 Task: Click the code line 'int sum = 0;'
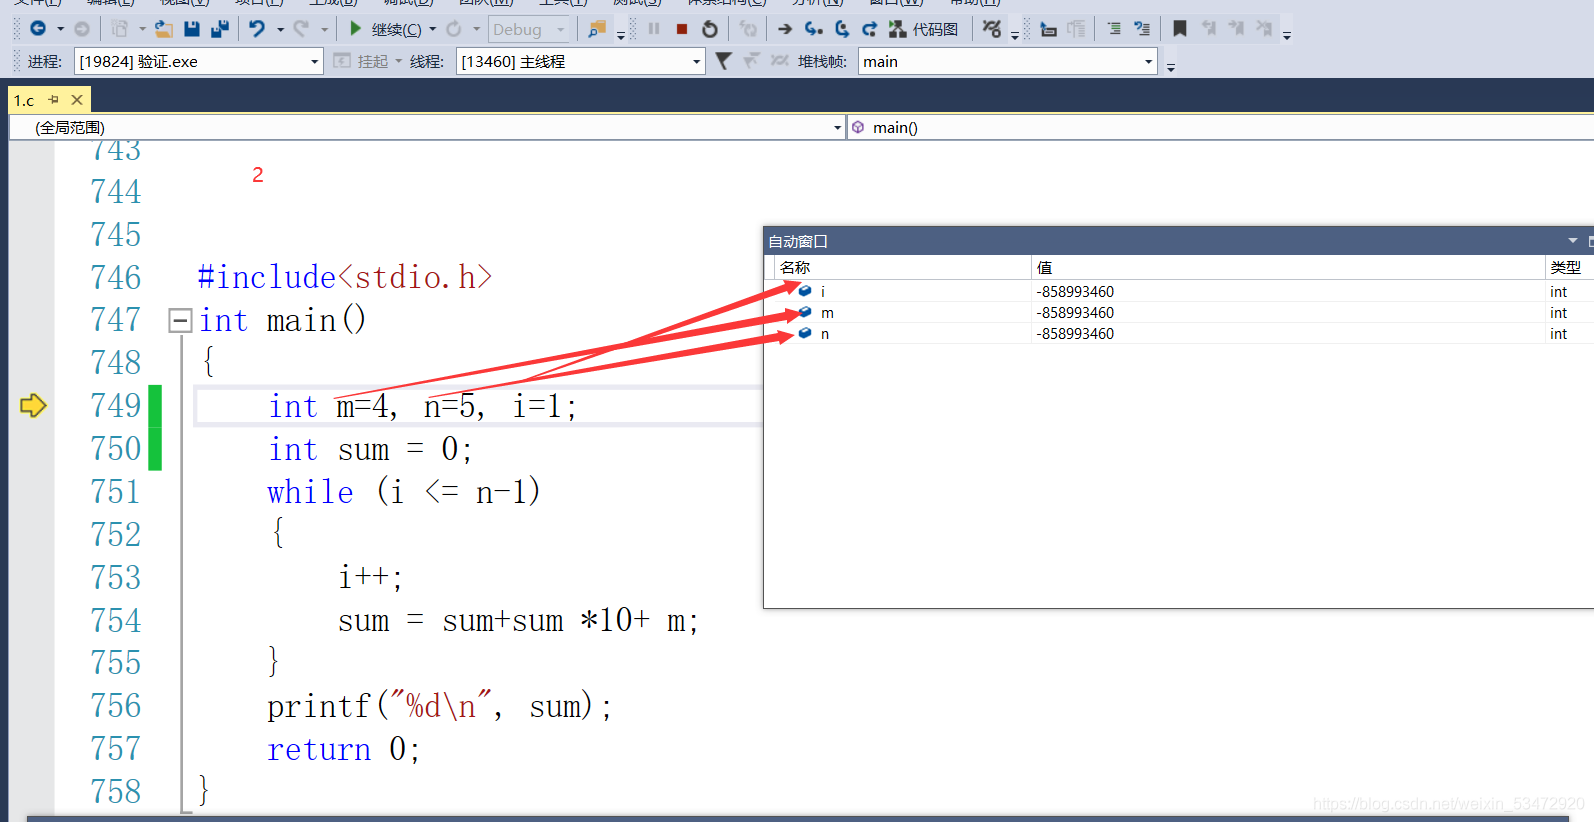(x=370, y=449)
